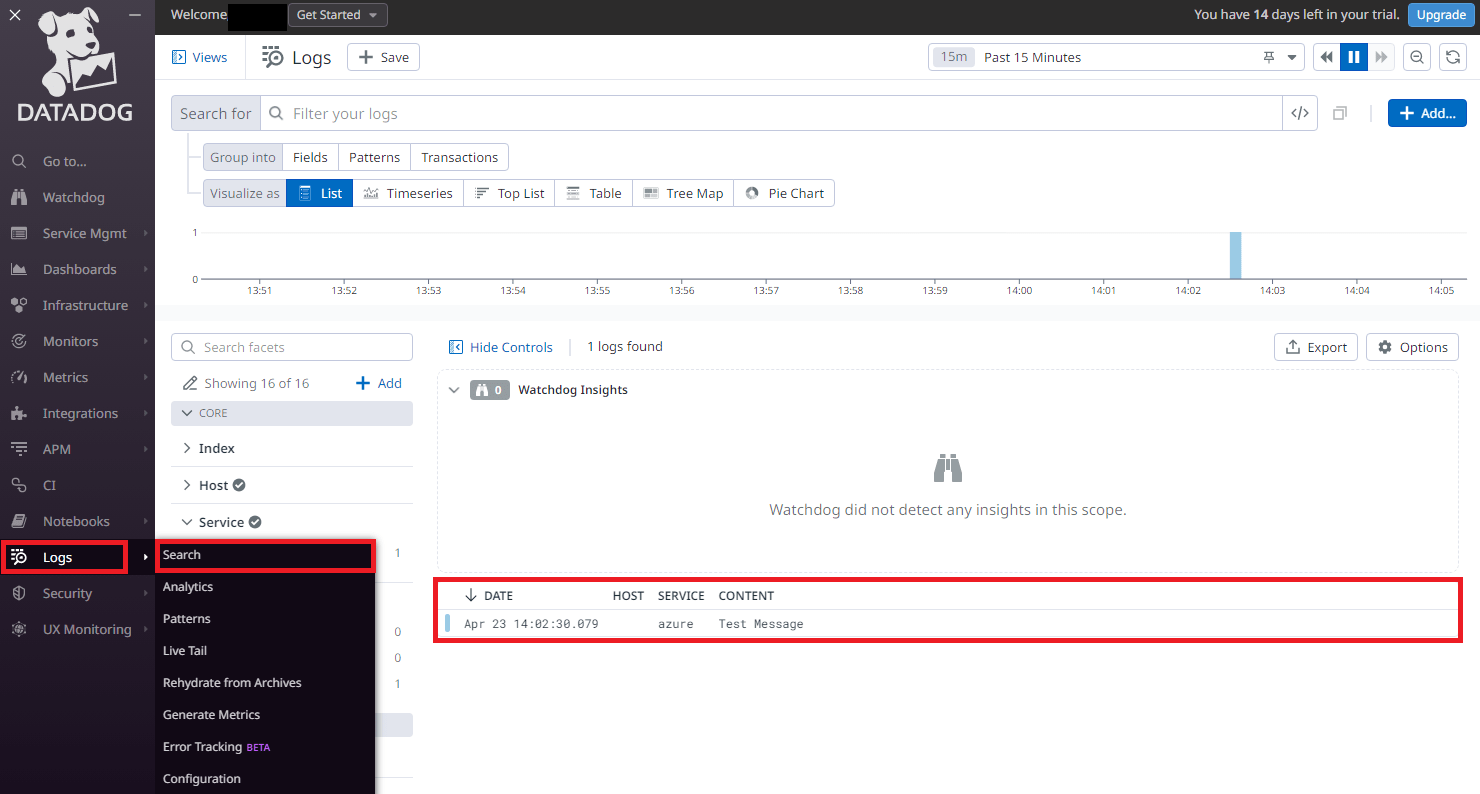Screen dimensions: 1480x794
Task: Select Live Tail in Logs submenu
Action: [185, 651]
